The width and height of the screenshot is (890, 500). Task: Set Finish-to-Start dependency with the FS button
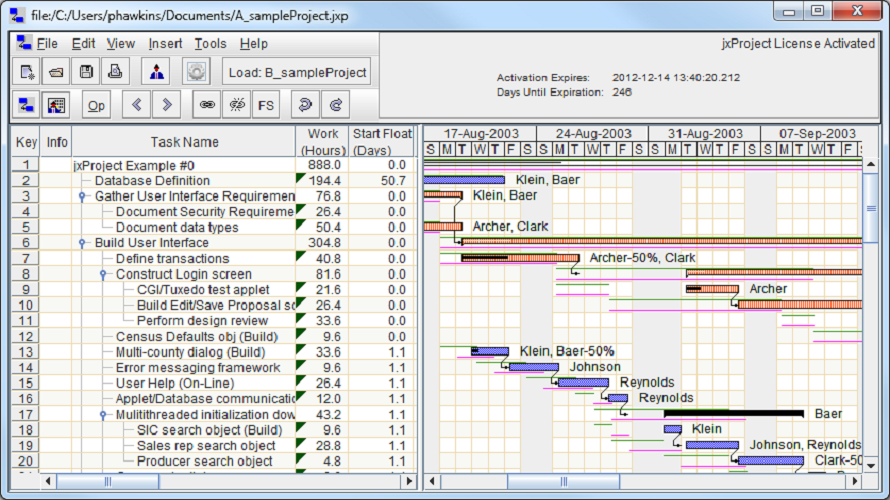pyautogui.click(x=266, y=105)
